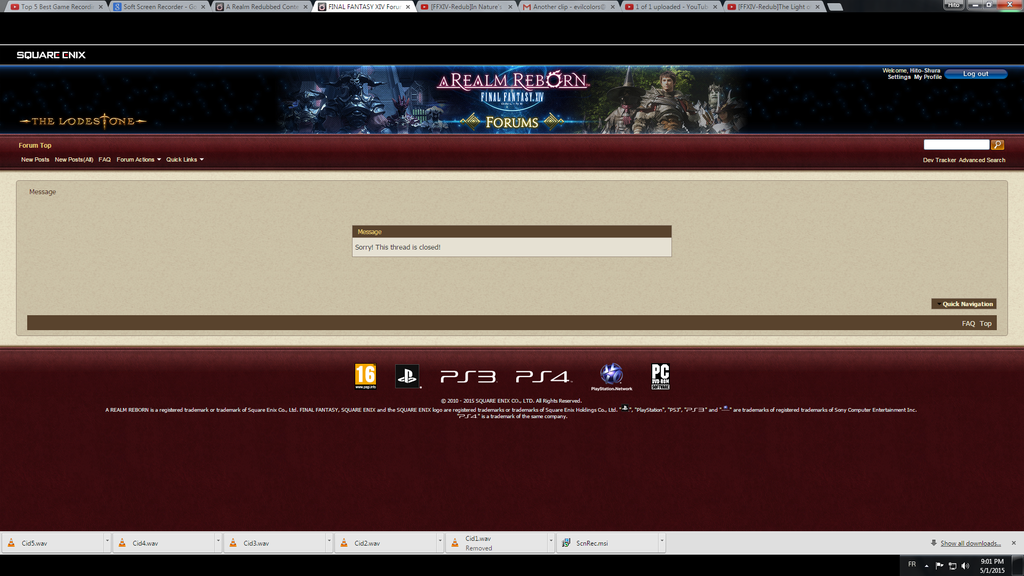
Task: Click the Hito-Shura username in welcome text
Action: [x=925, y=71]
